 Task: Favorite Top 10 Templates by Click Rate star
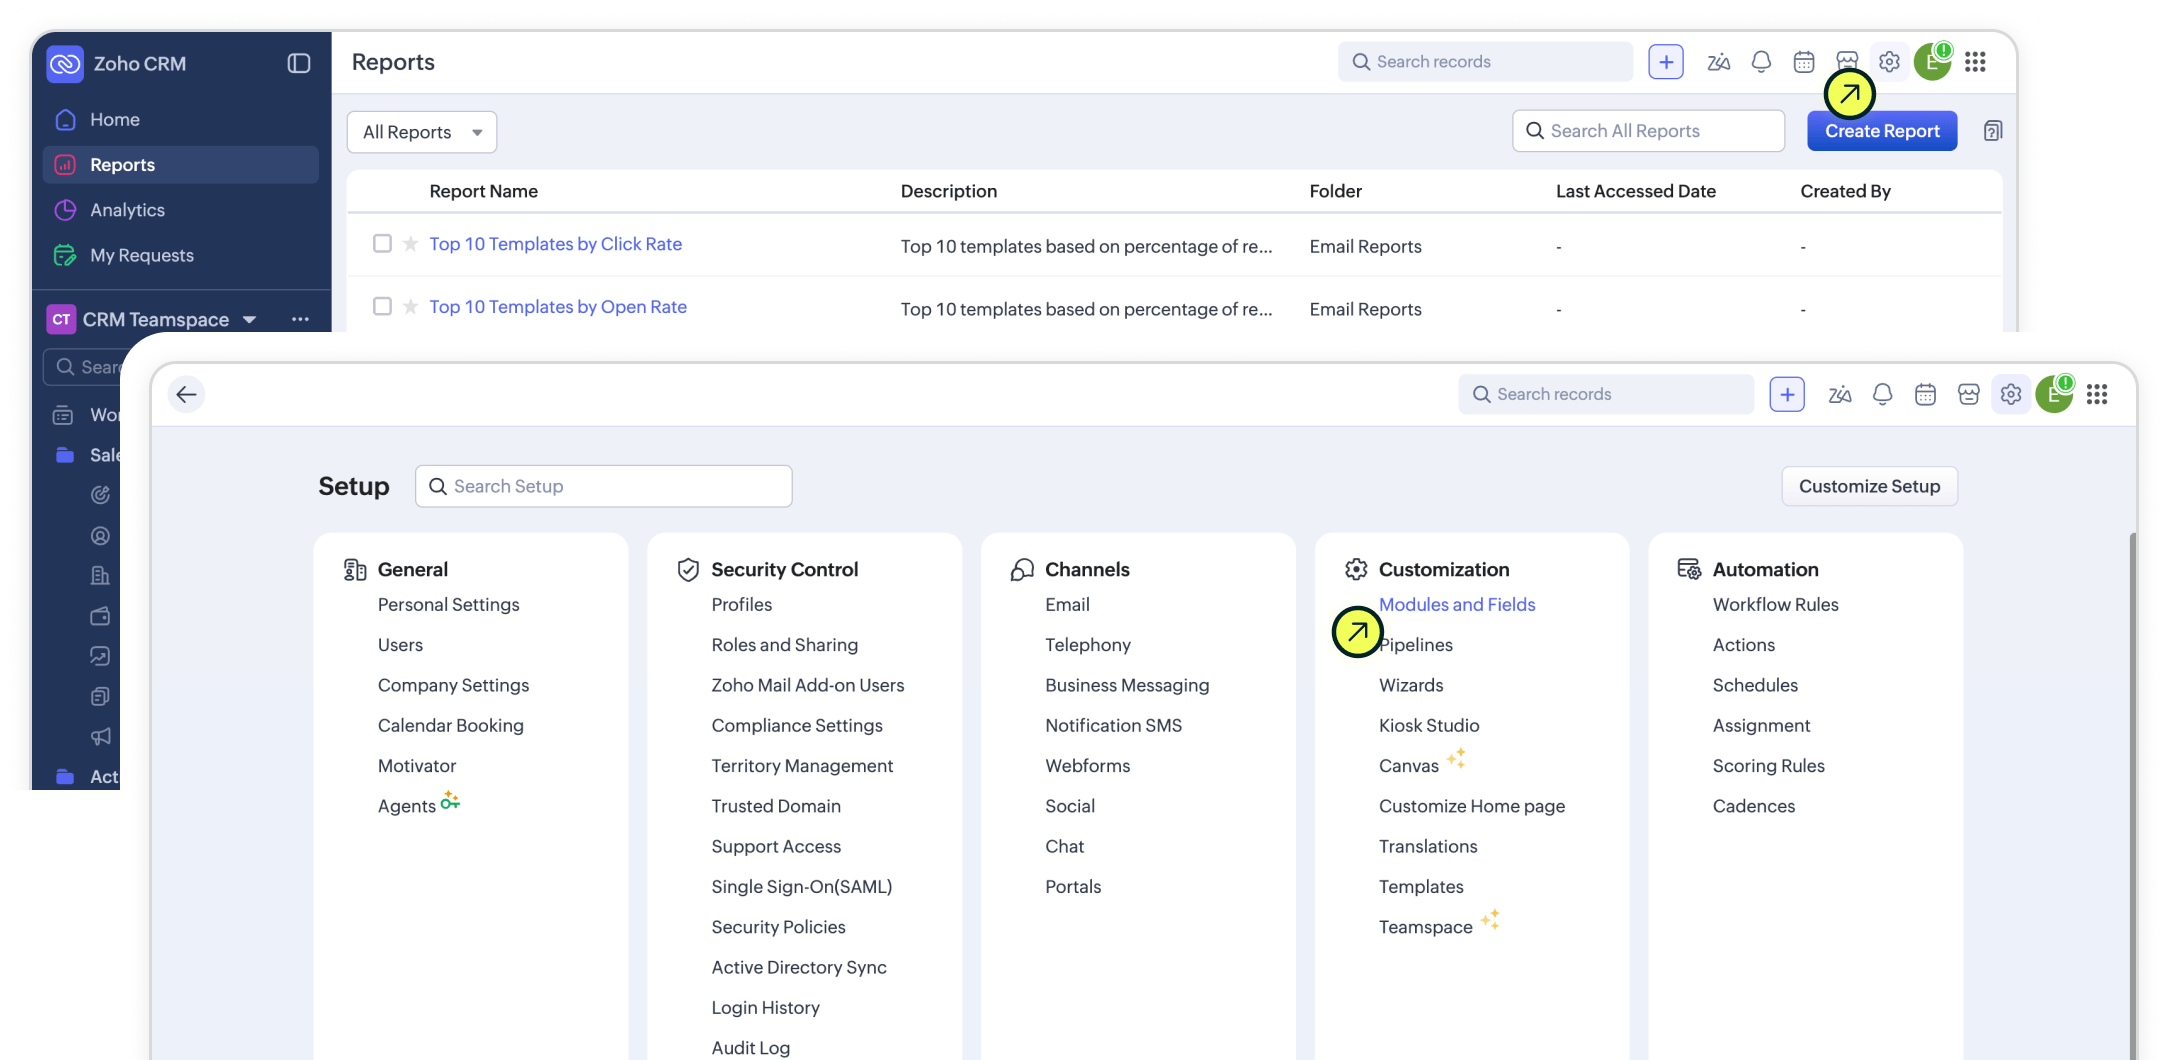410,244
